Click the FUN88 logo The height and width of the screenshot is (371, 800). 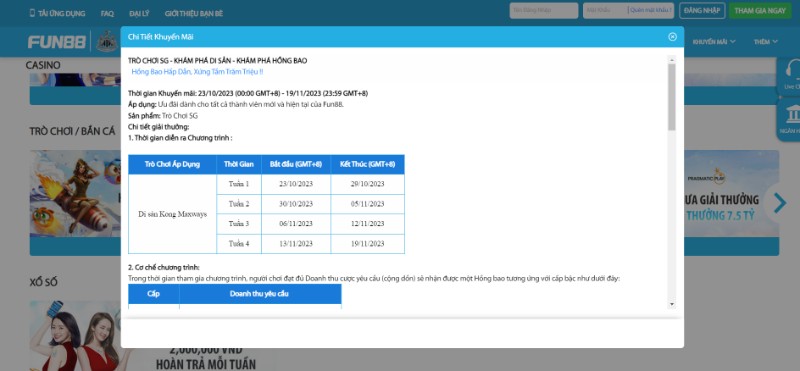click(57, 42)
